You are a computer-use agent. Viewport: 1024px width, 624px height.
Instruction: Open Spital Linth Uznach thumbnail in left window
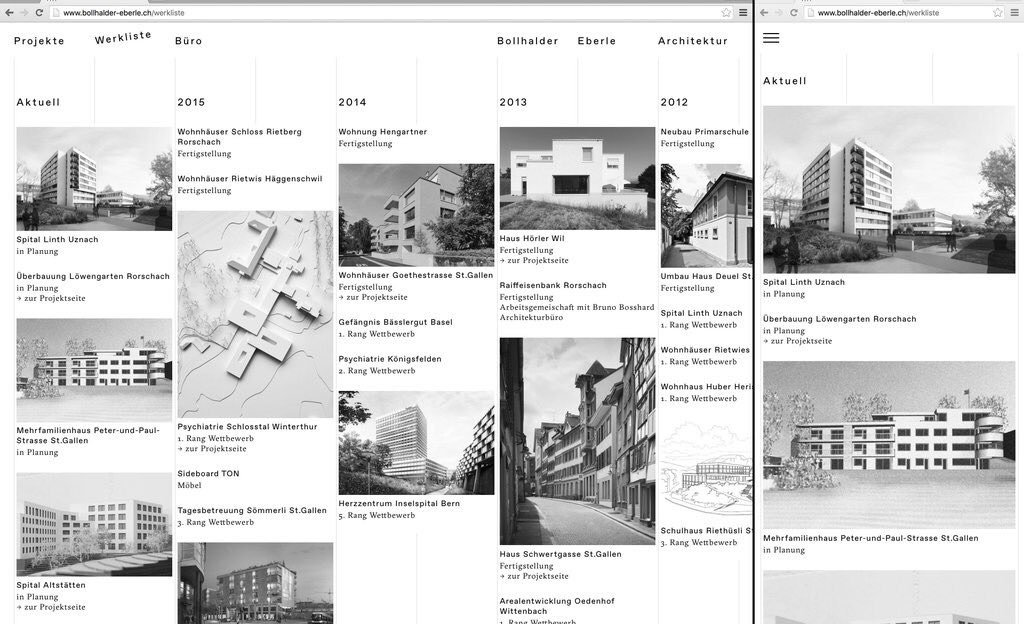[x=94, y=179]
